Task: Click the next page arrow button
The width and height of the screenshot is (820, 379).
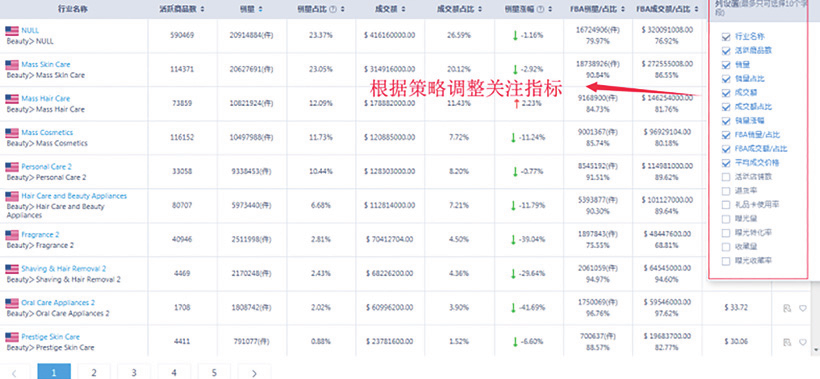Action: point(254,372)
